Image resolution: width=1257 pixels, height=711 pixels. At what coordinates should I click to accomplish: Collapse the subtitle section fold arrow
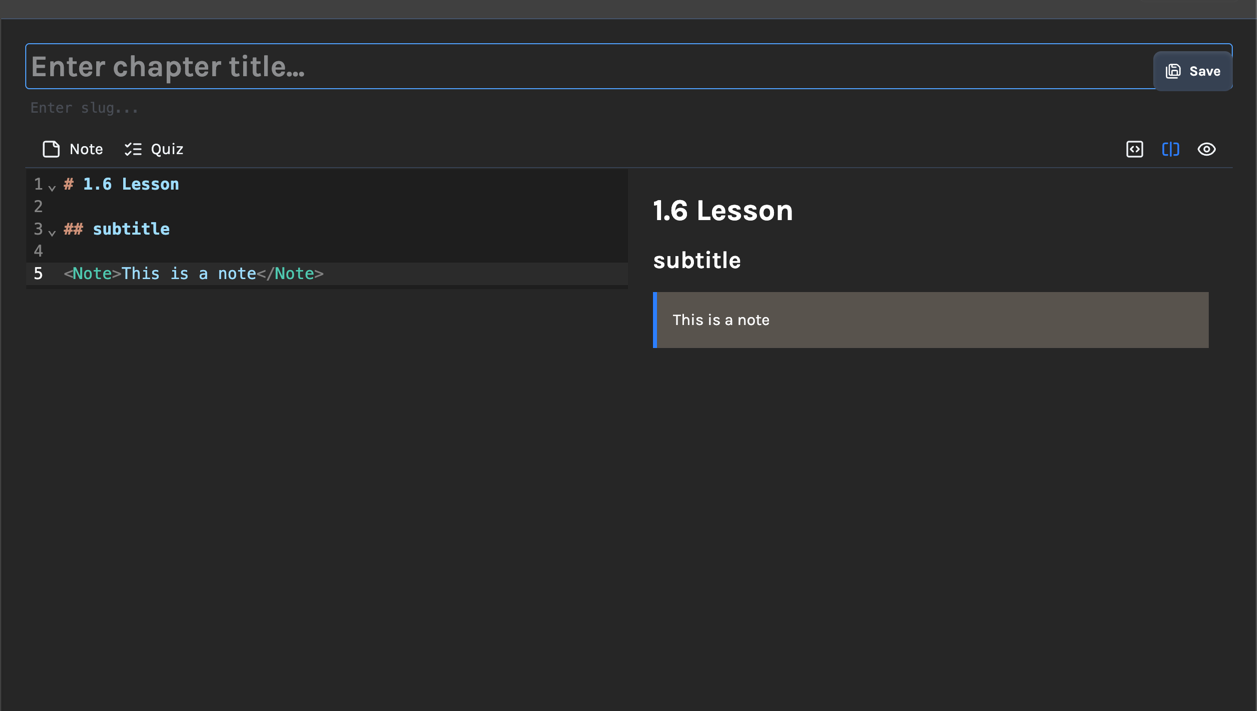point(52,232)
